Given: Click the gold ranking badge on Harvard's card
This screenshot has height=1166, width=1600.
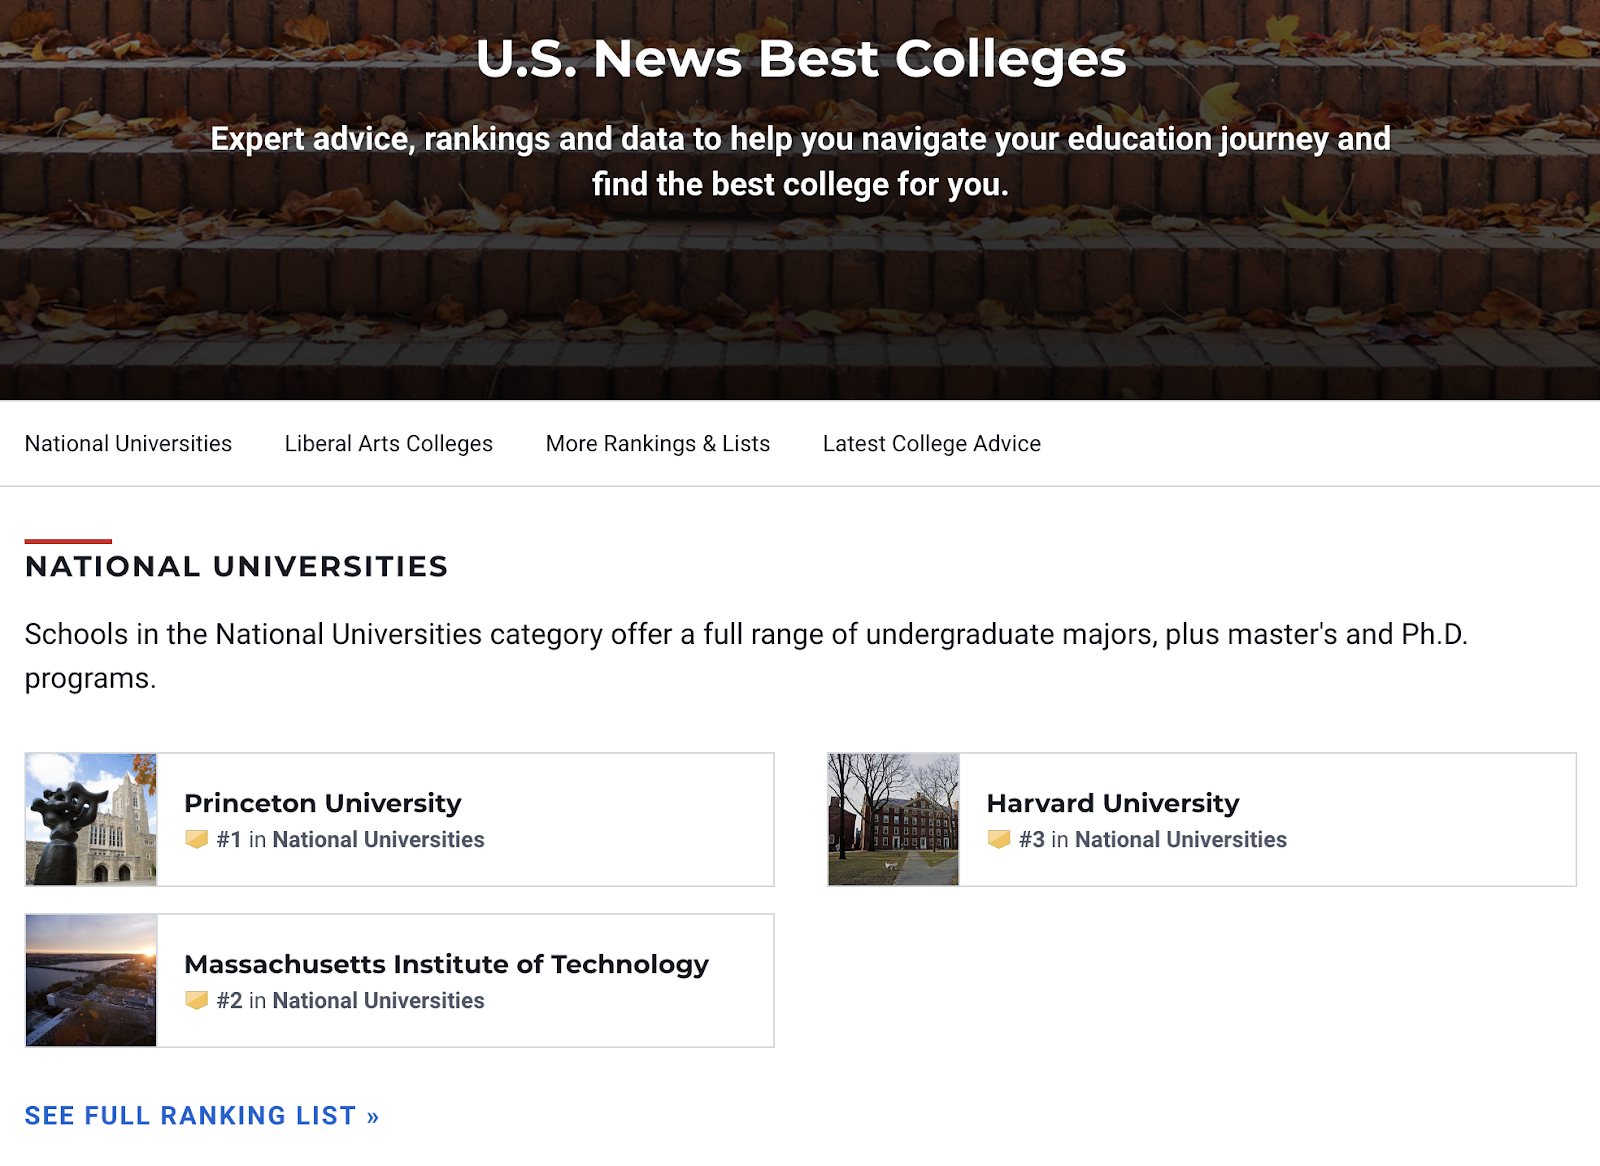Looking at the screenshot, I should coord(1000,840).
